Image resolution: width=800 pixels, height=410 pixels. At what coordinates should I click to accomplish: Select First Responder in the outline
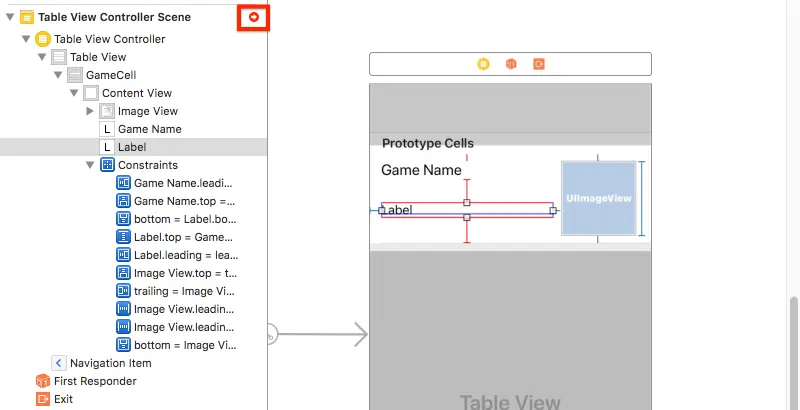tap(86, 381)
